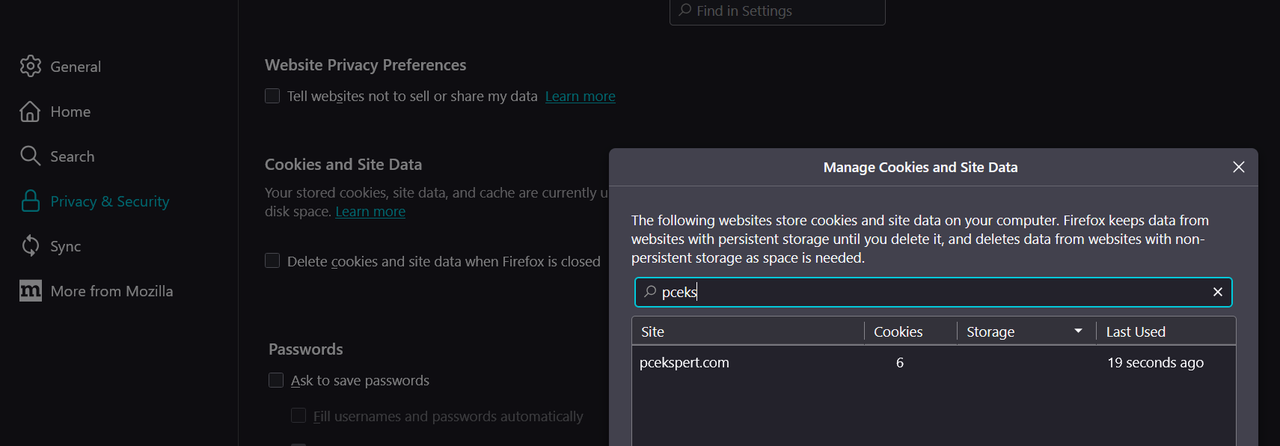Viewport: 1280px width, 446px height.
Task: Open More from Mozilla section
Action: (x=111, y=292)
